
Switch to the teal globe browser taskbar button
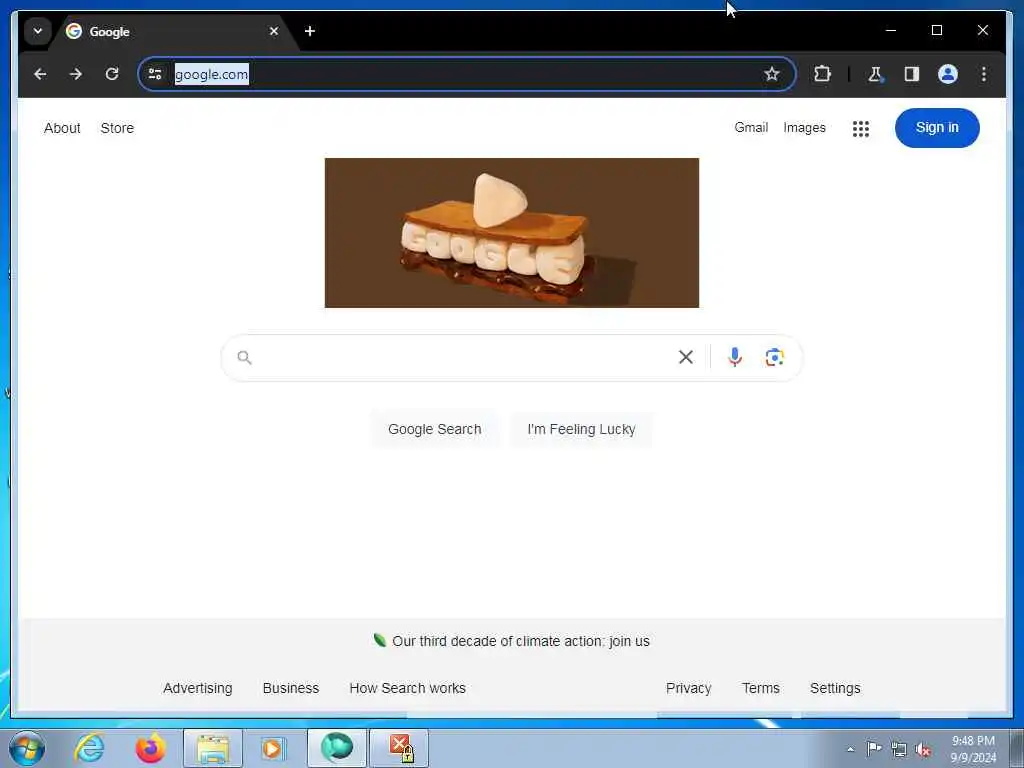coord(337,748)
